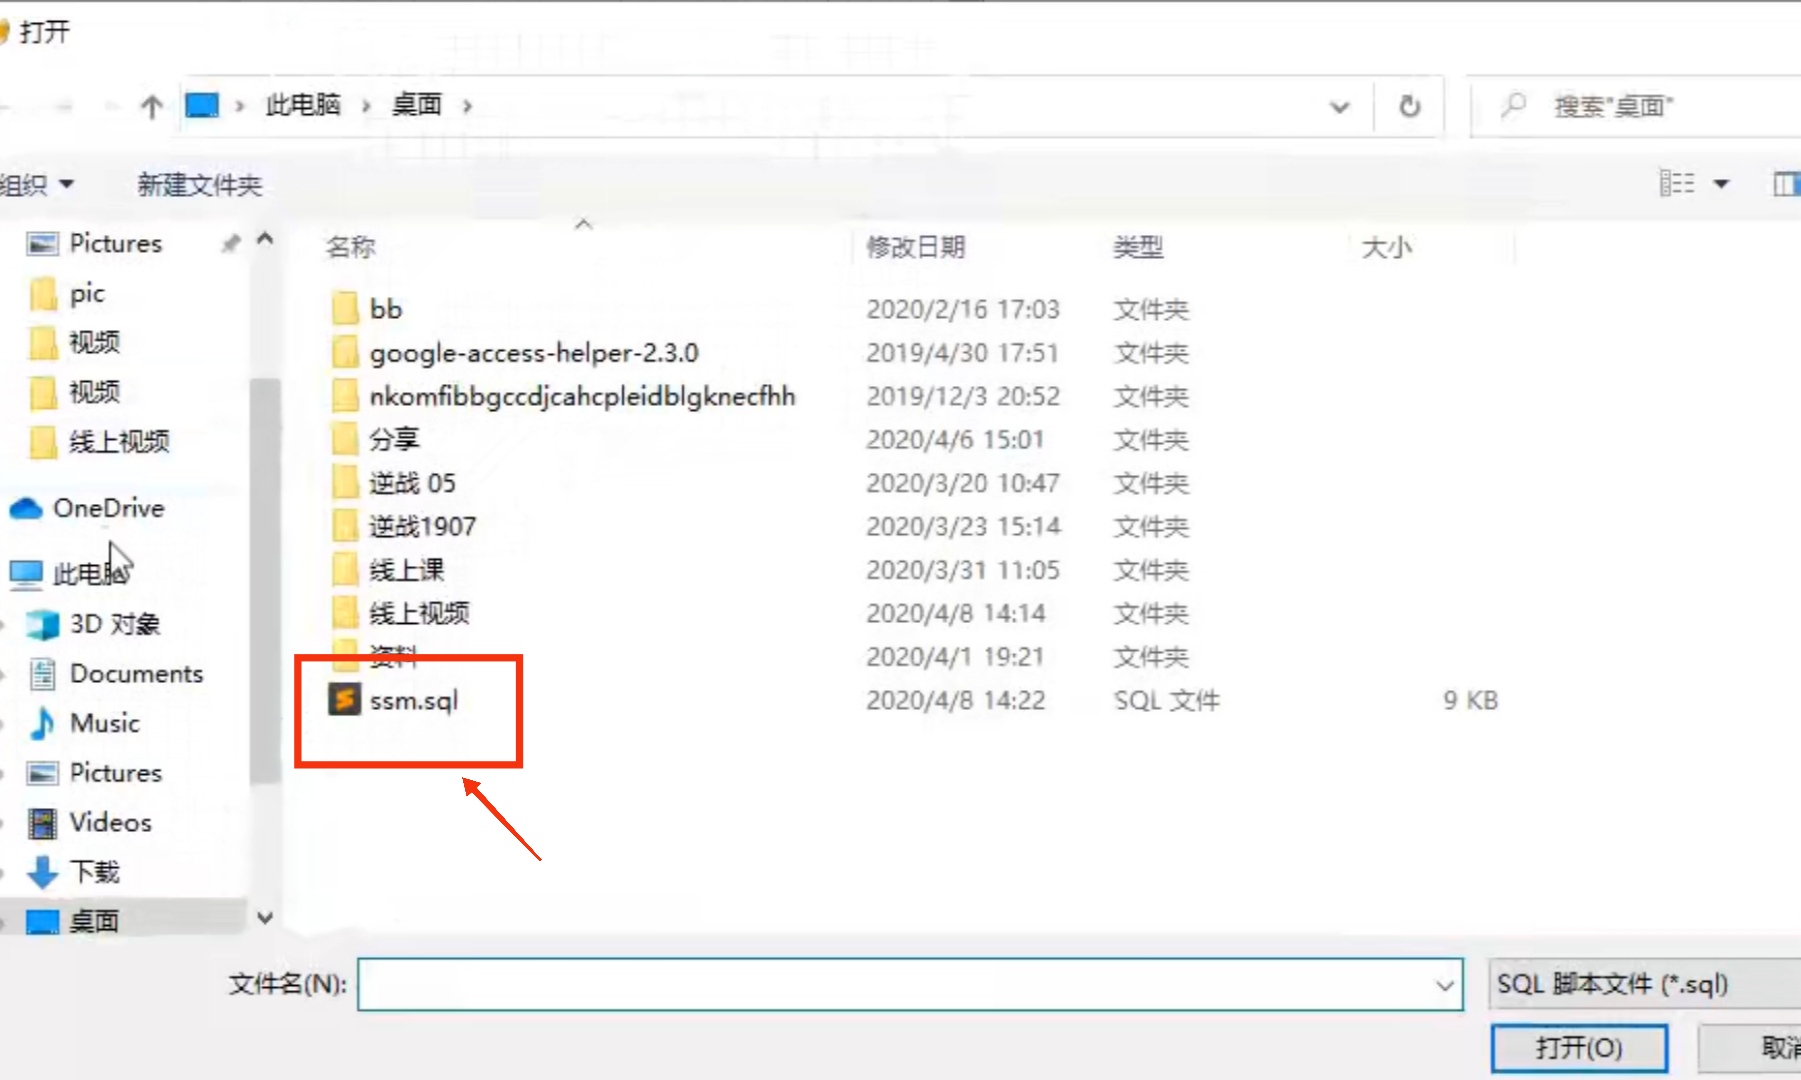1801x1080 pixels.
Task: Click the refresh button in address bar
Action: [x=1409, y=106]
